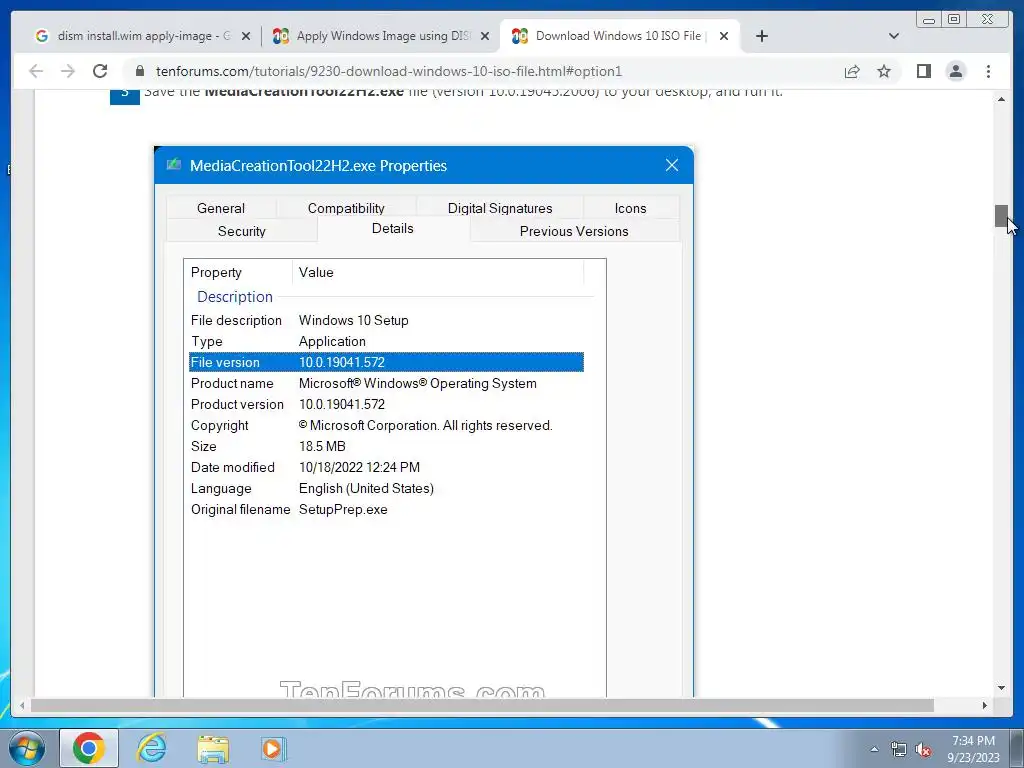View site information padlock icon

click(x=140, y=71)
